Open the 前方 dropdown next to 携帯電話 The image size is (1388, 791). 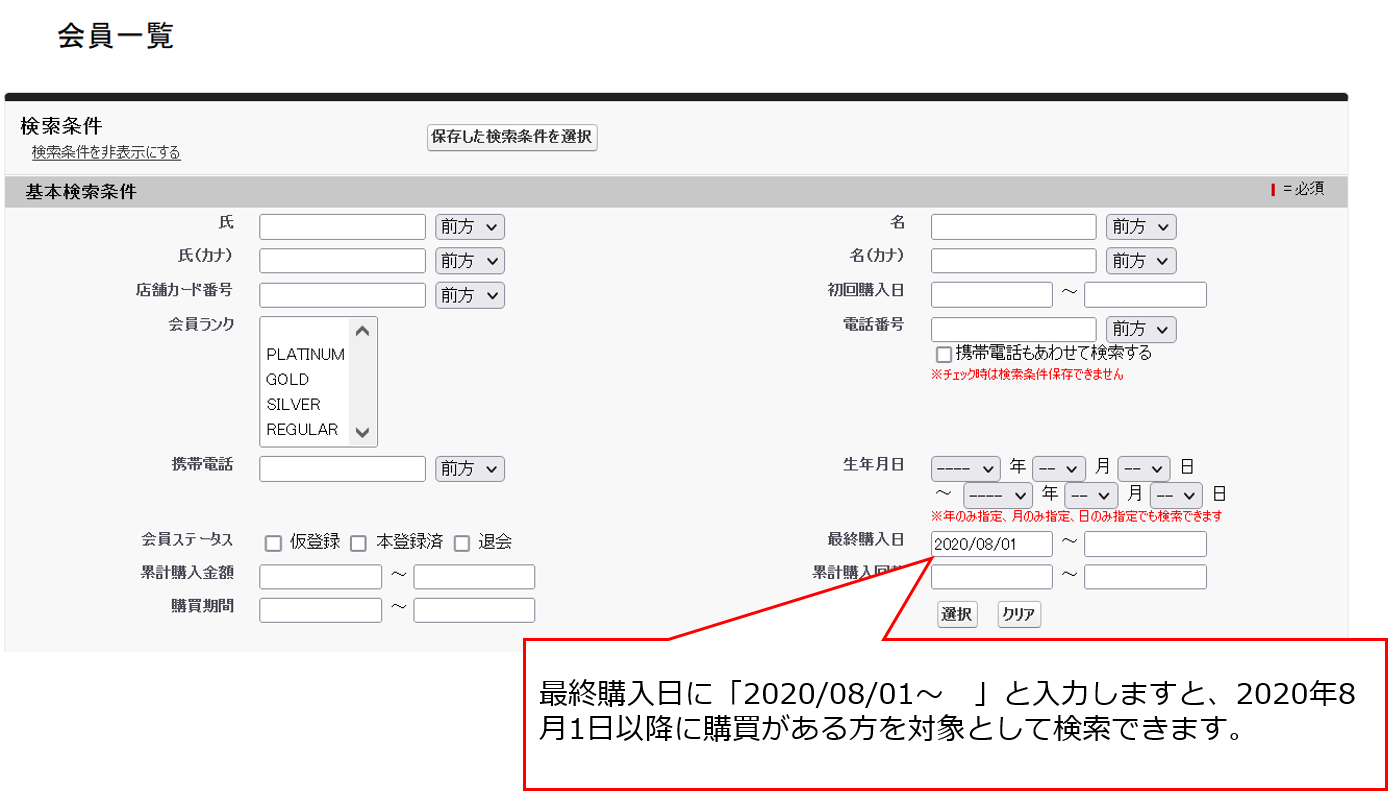[470, 468]
